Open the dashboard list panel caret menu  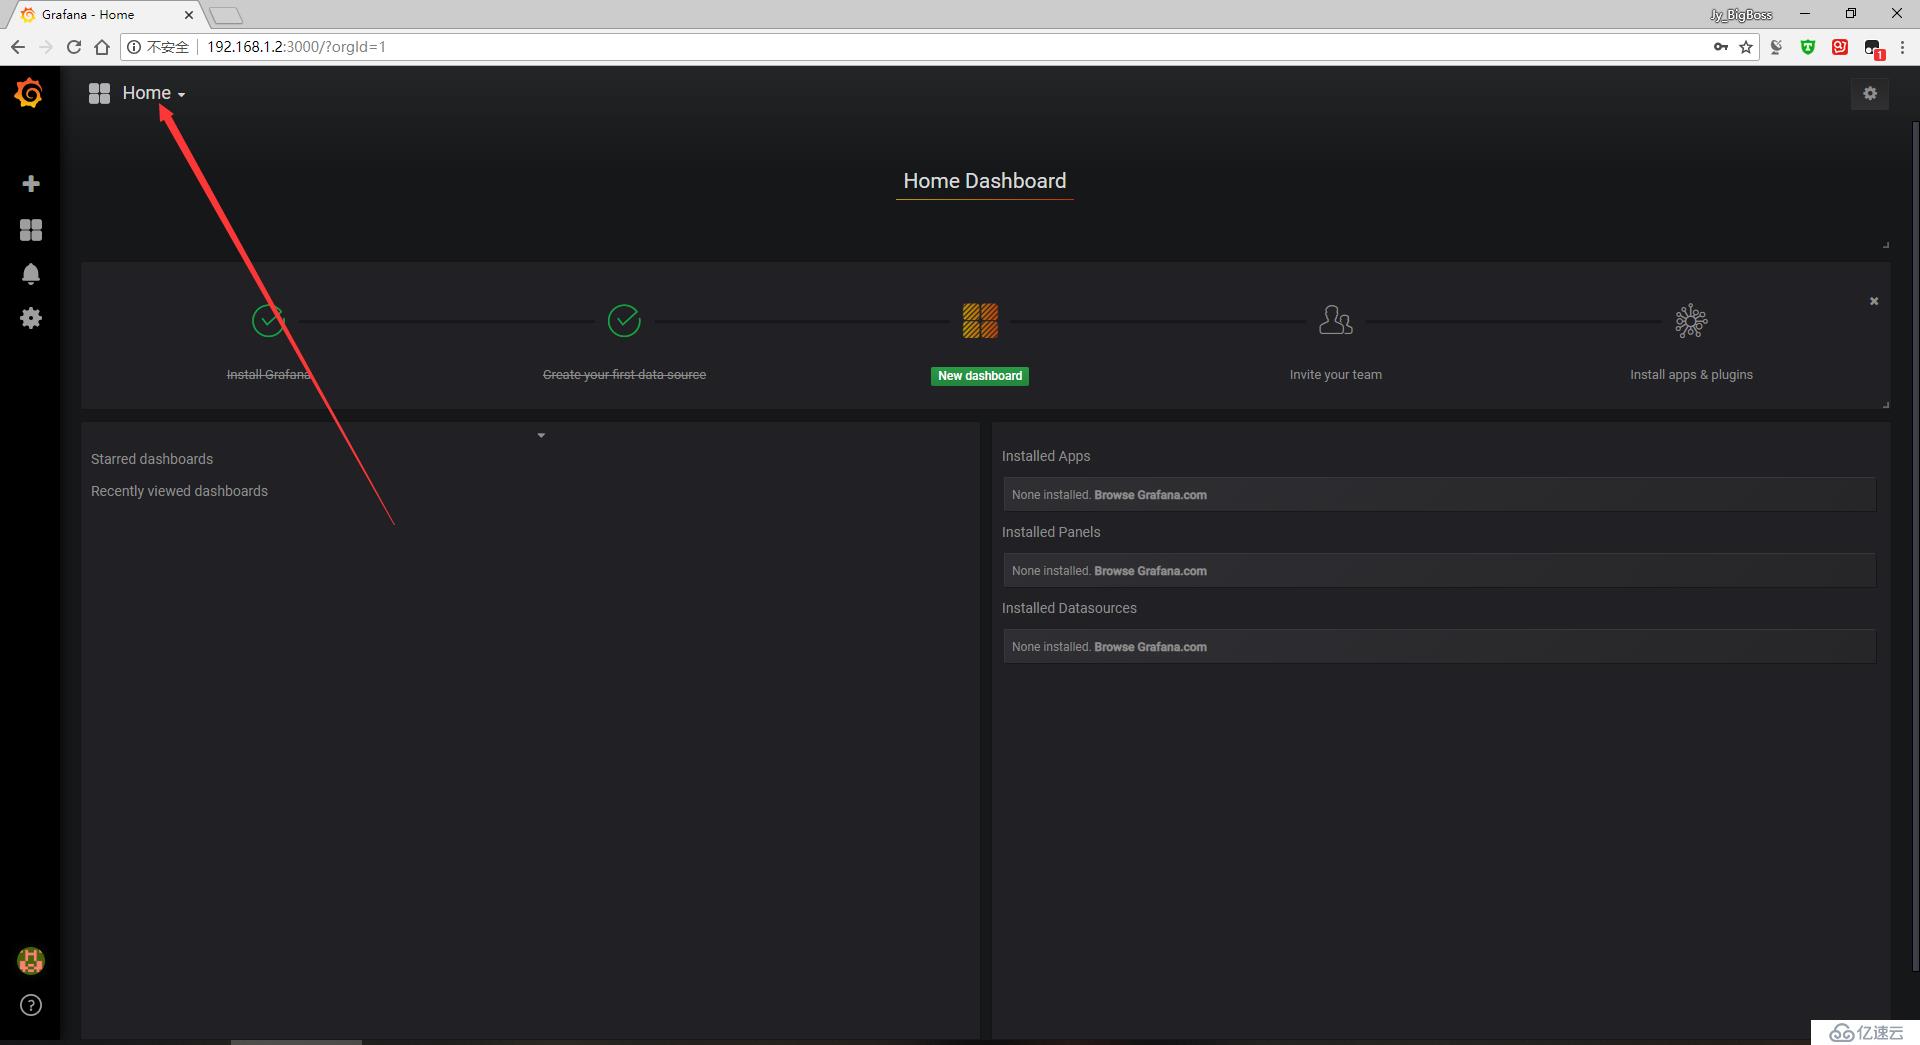click(541, 435)
